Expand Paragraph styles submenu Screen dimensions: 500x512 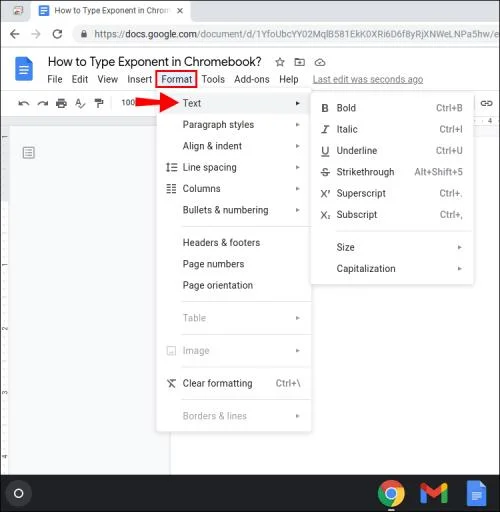point(234,125)
